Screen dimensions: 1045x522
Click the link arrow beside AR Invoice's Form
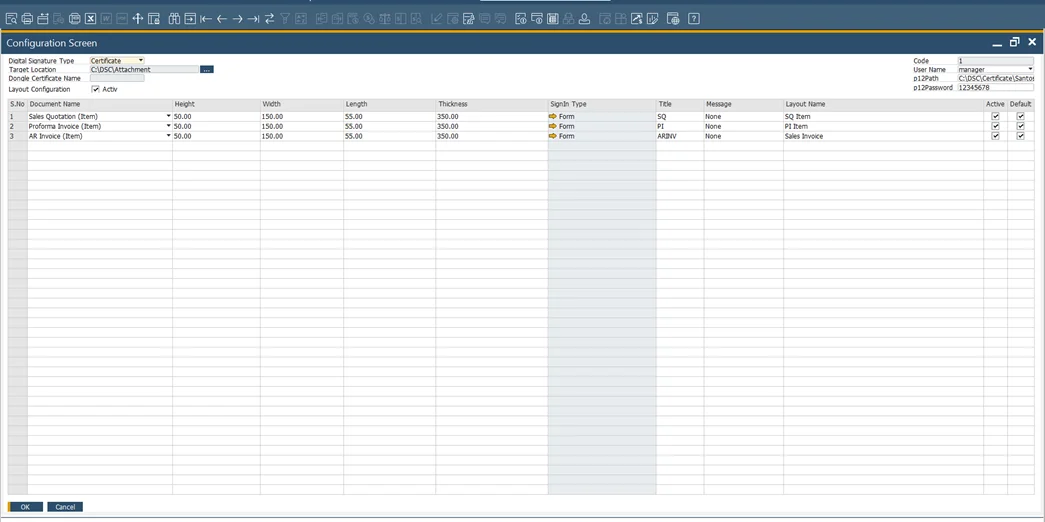coord(553,136)
